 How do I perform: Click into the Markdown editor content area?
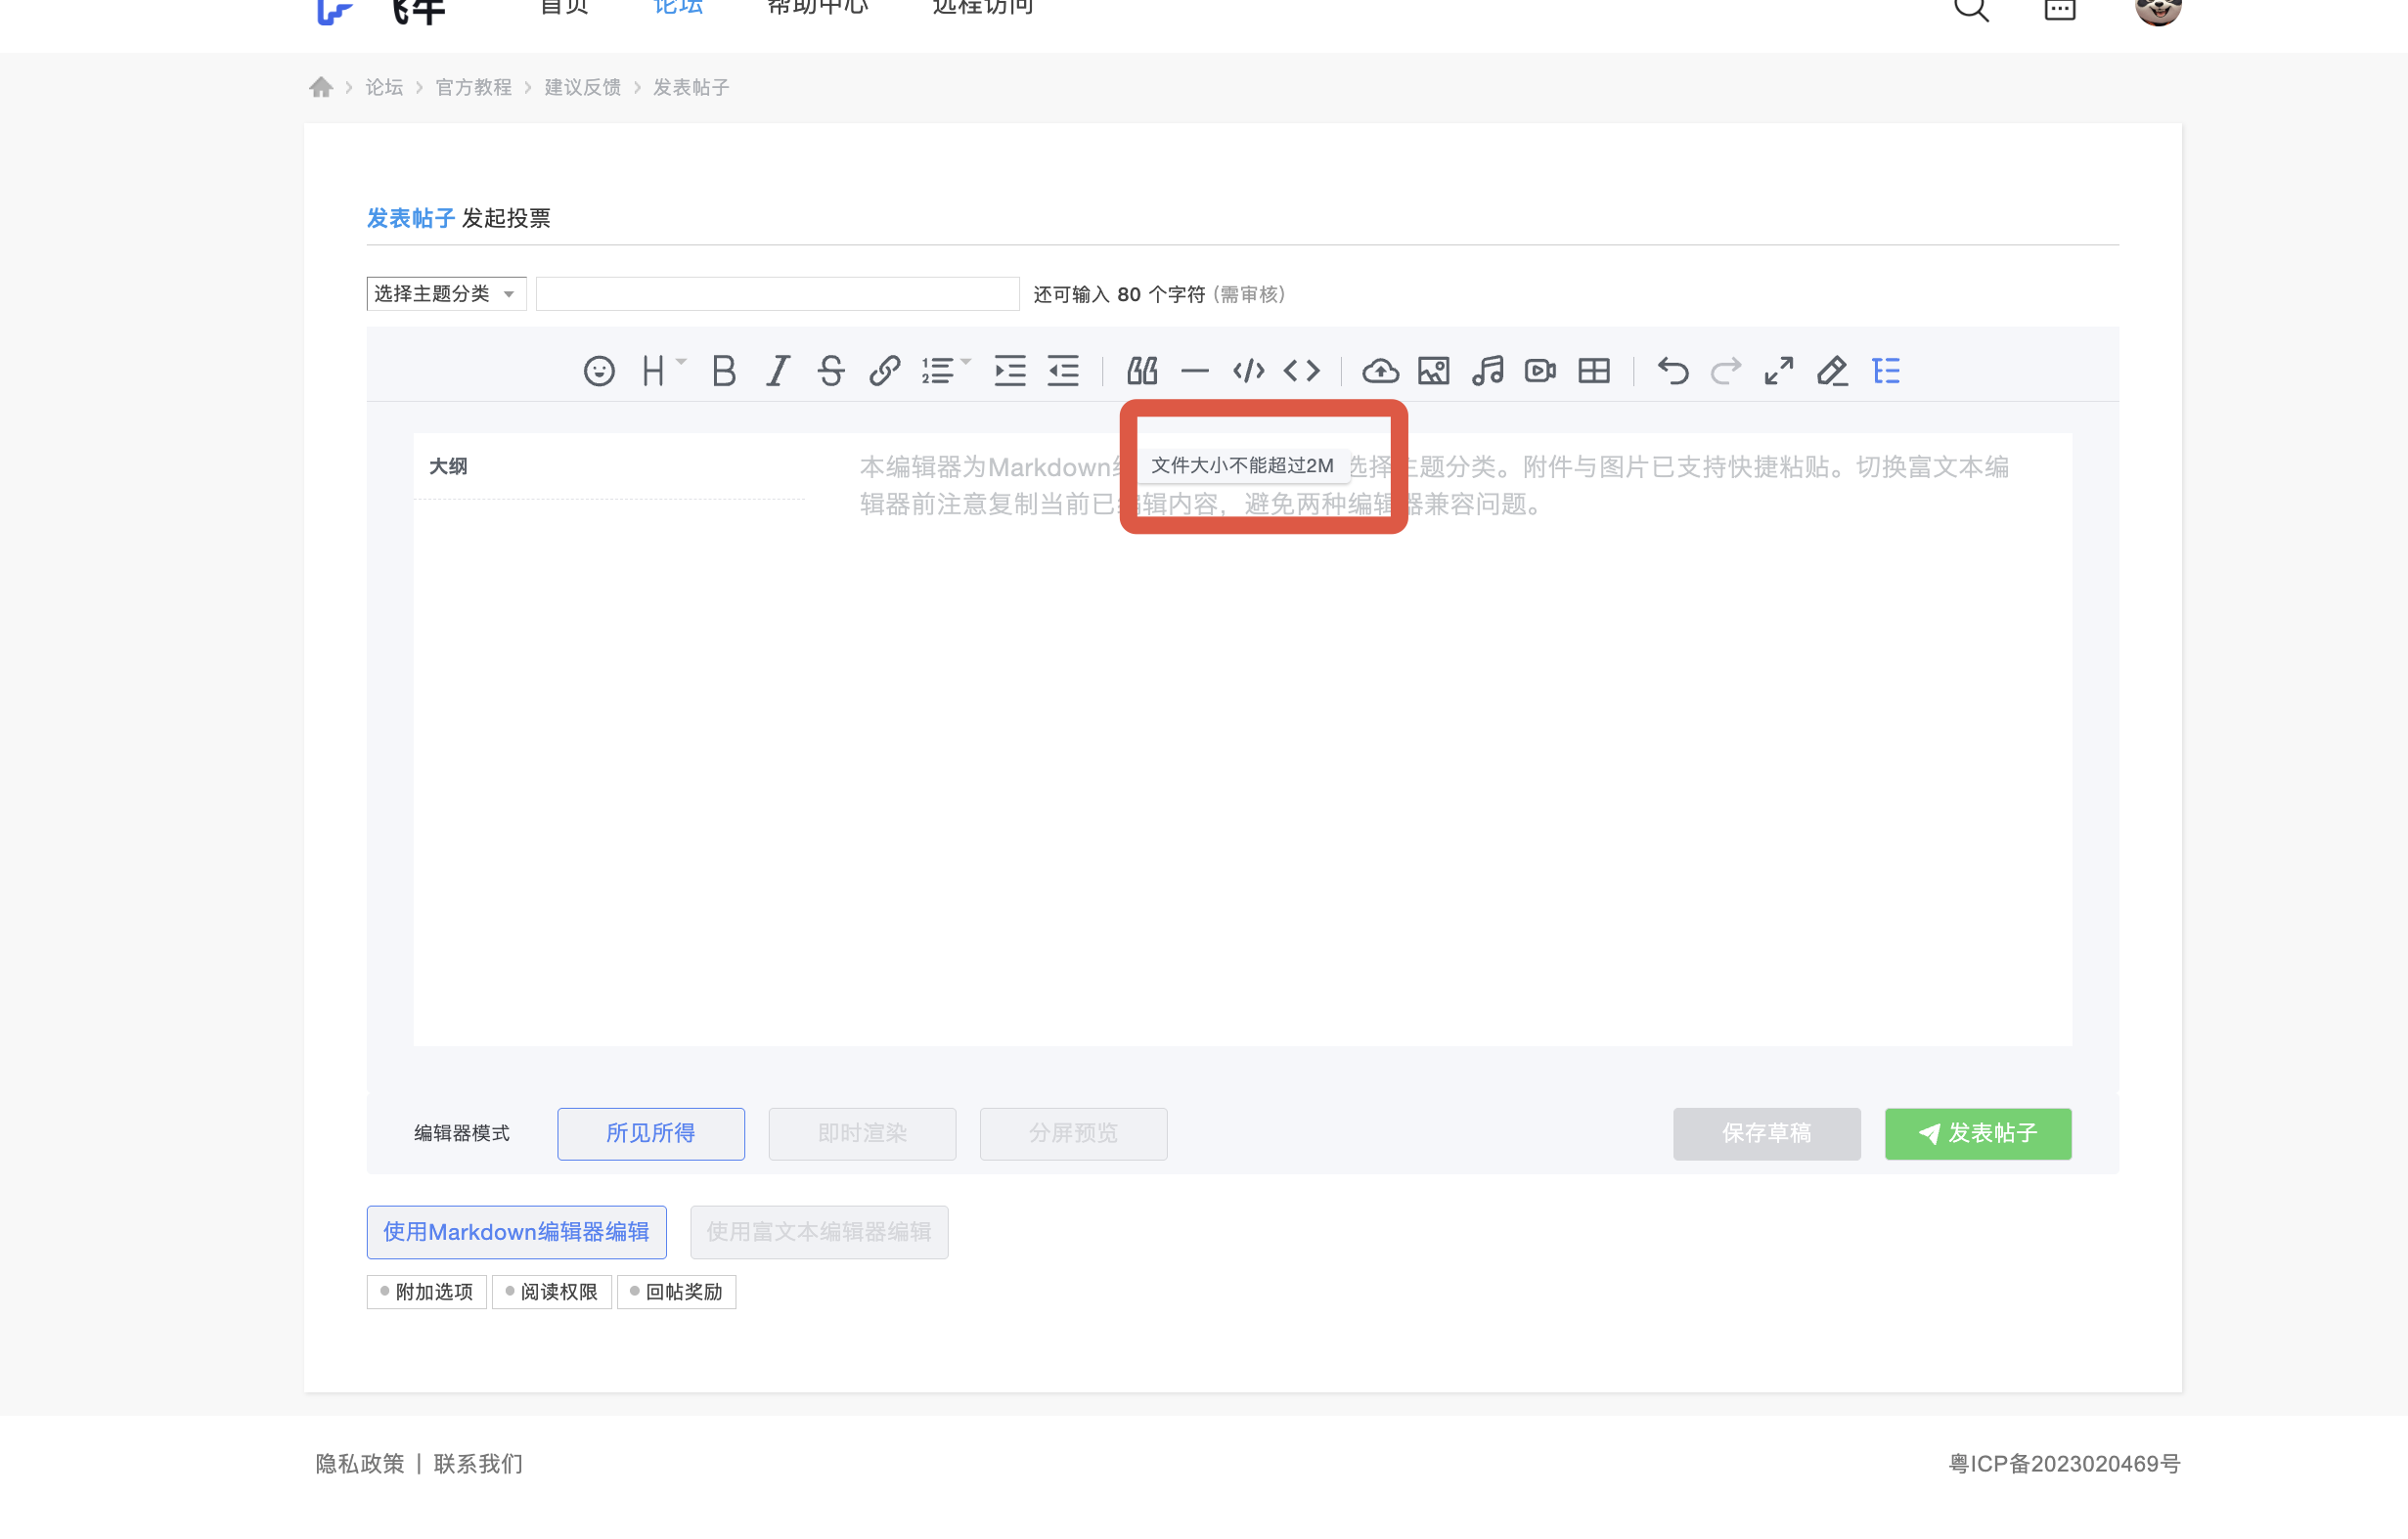pyautogui.click(x=1440, y=740)
